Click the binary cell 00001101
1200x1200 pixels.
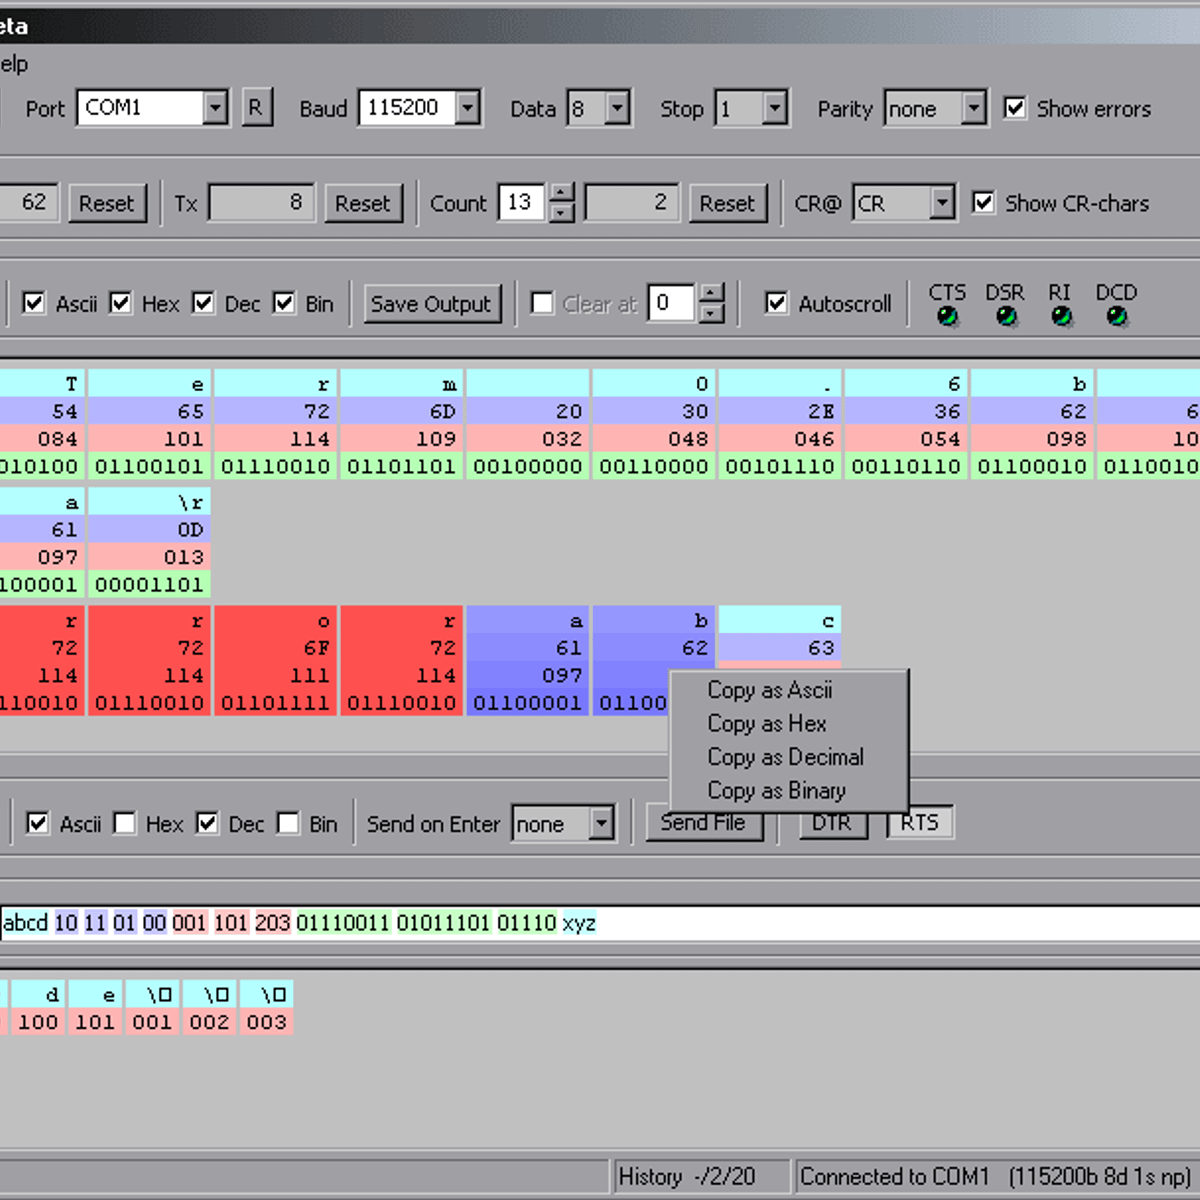pyautogui.click(x=150, y=584)
